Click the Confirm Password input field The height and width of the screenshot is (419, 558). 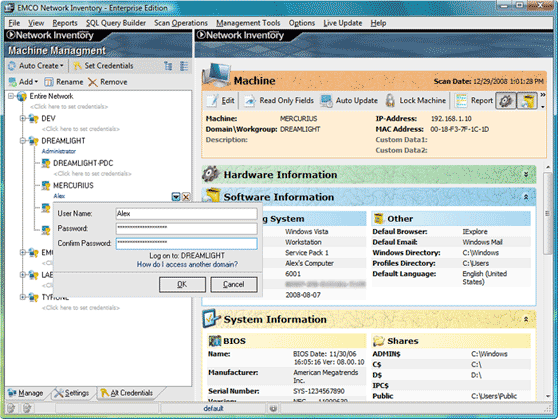[x=186, y=243]
